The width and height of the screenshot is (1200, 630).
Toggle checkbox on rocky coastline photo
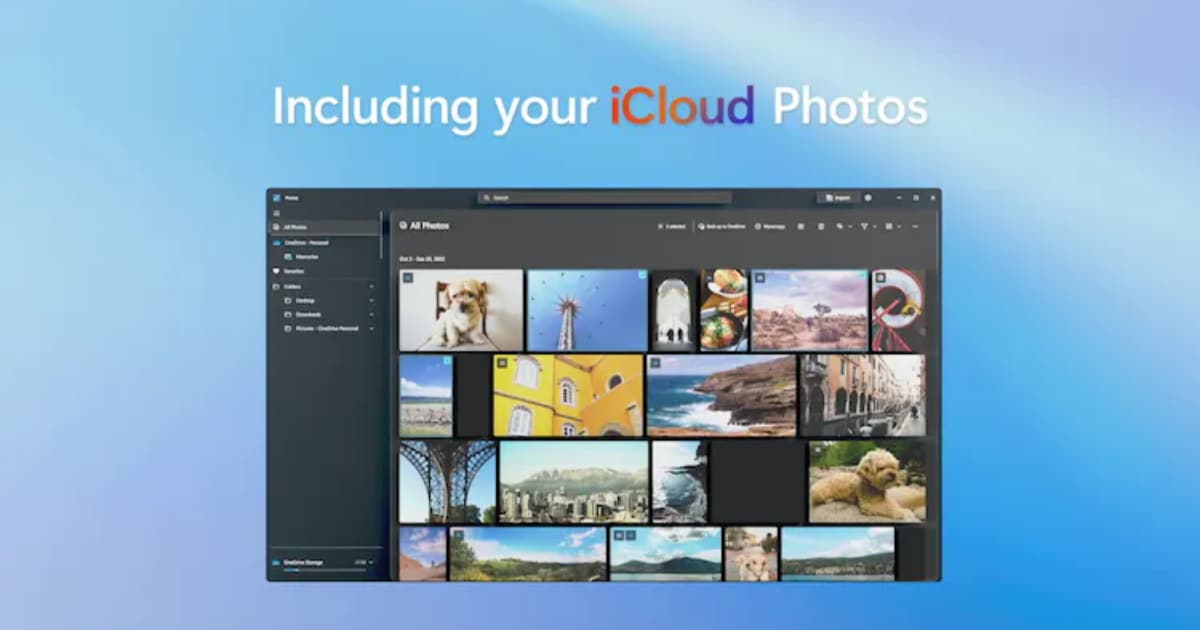pyautogui.click(x=656, y=363)
